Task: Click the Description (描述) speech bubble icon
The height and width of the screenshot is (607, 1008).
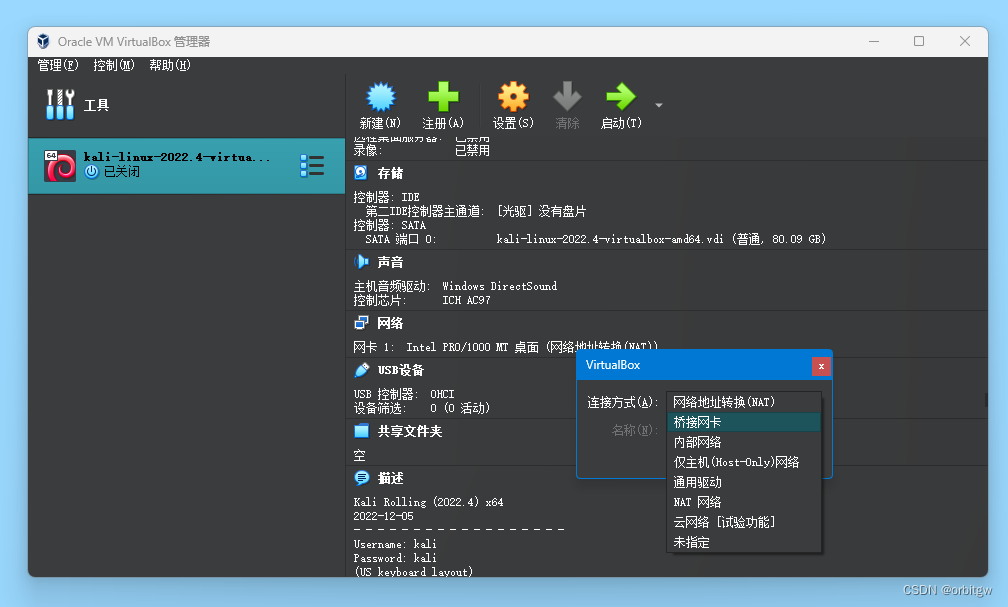Action: click(361, 478)
